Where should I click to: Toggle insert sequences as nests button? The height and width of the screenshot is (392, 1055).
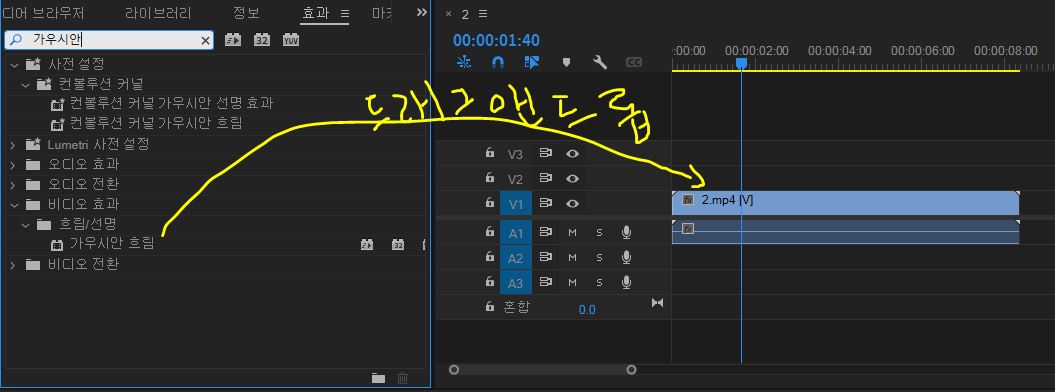464,62
